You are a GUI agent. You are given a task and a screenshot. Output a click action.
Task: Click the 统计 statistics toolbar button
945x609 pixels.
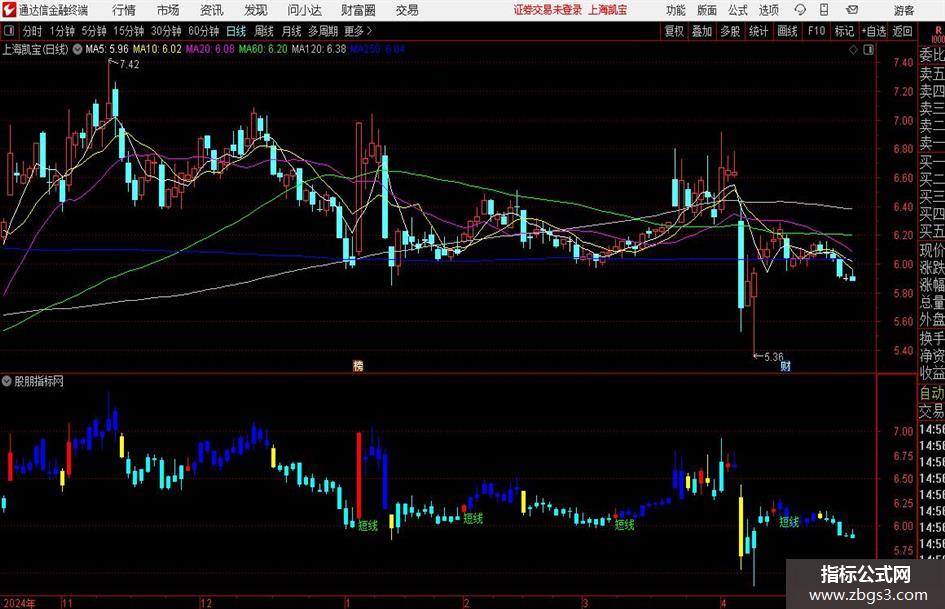[x=759, y=31]
